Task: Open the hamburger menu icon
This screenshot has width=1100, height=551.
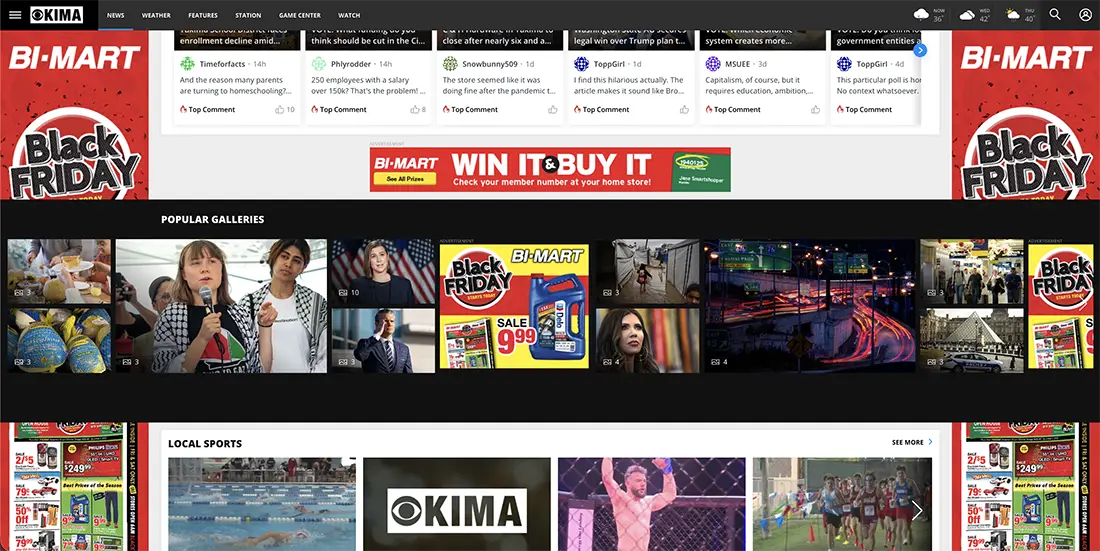Action: coord(15,15)
